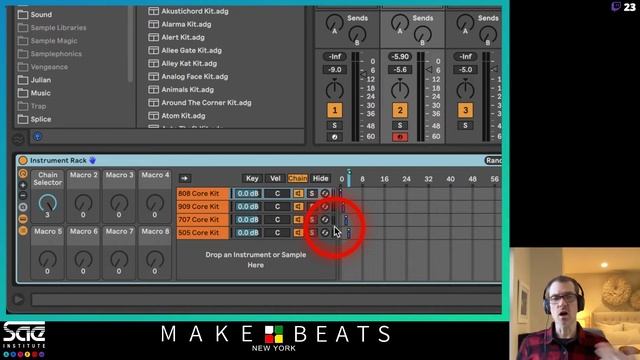Open the Vel zone editor tab
The height and width of the screenshot is (360, 640).
point(275,178)
